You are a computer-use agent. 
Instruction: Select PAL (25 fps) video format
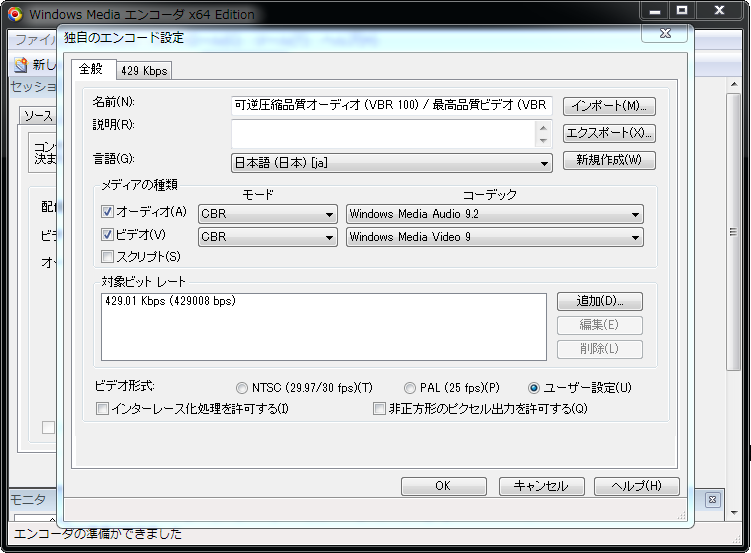(x=410, y=388)
